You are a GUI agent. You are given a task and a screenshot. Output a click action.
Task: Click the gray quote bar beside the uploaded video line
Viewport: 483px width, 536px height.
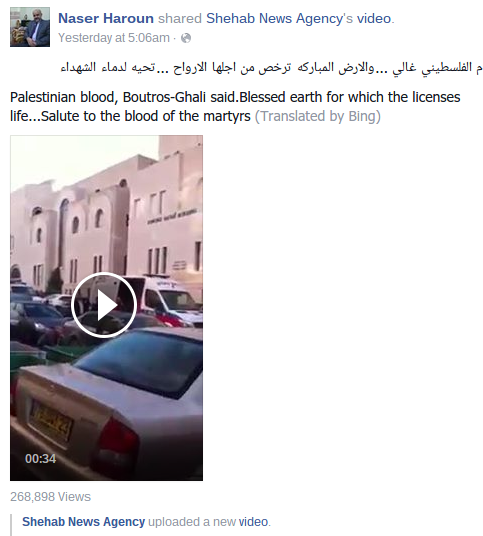(x=12, y=525)
